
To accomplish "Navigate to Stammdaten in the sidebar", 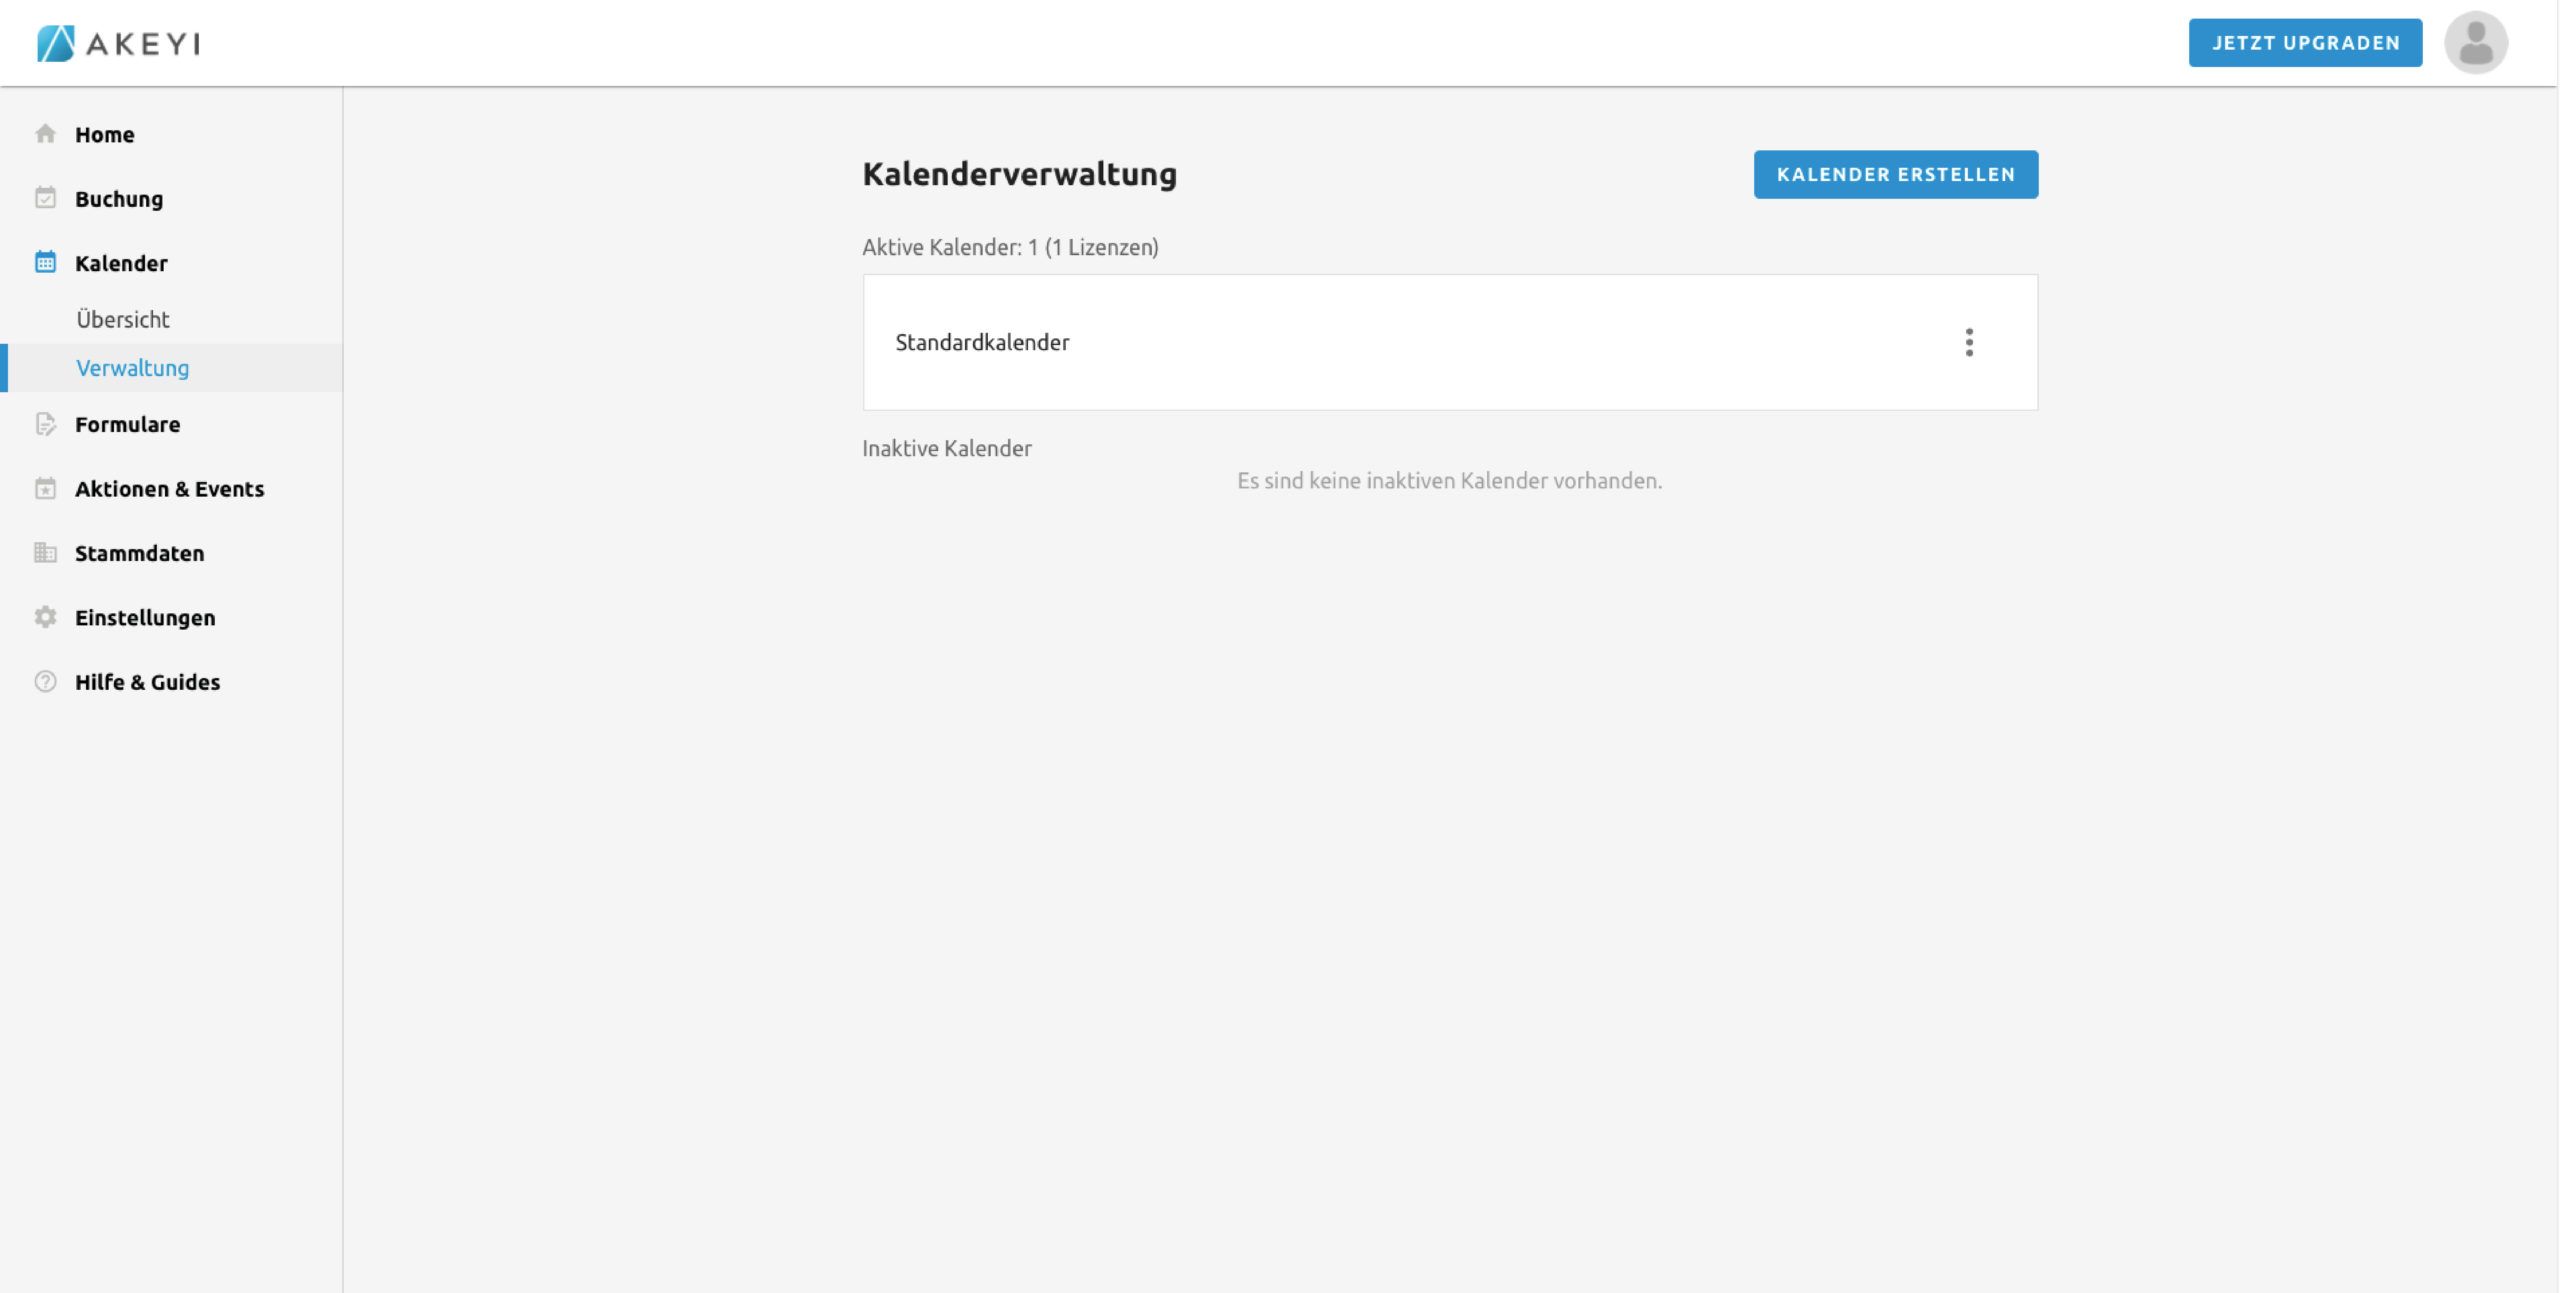I will coord(139,553).
